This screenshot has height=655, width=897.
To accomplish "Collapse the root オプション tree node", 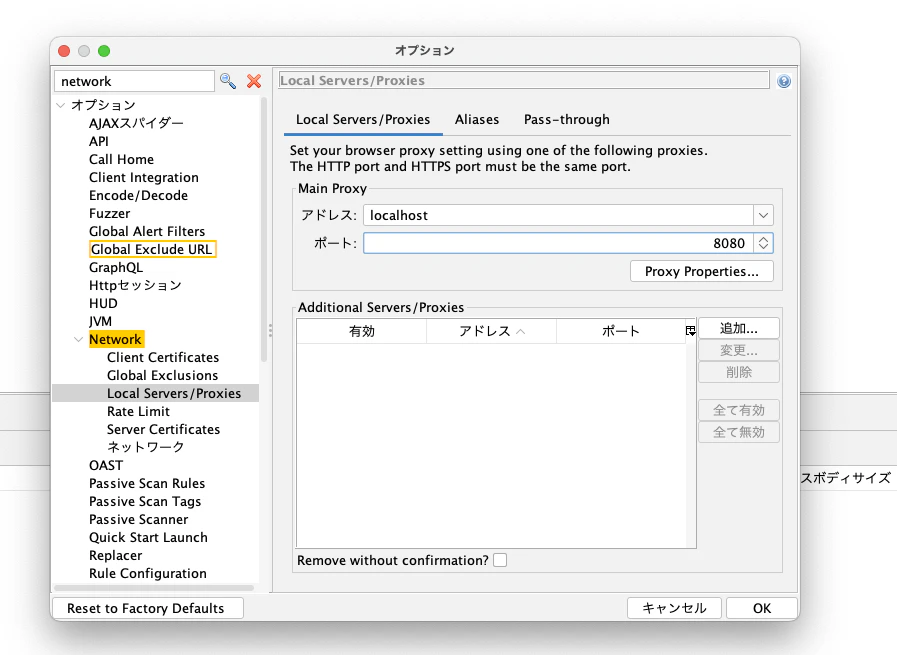I will click(61, 106).
